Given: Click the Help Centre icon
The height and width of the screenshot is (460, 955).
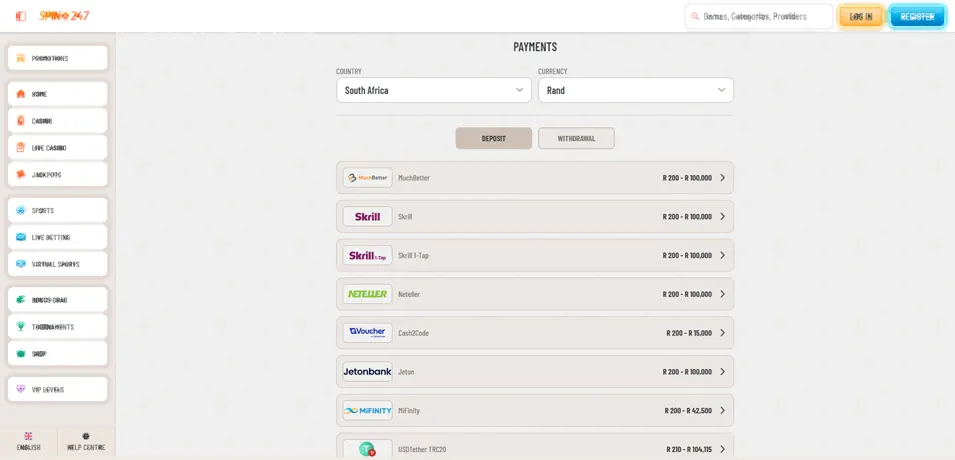Looking at the screenshot, I should (86, 436).
